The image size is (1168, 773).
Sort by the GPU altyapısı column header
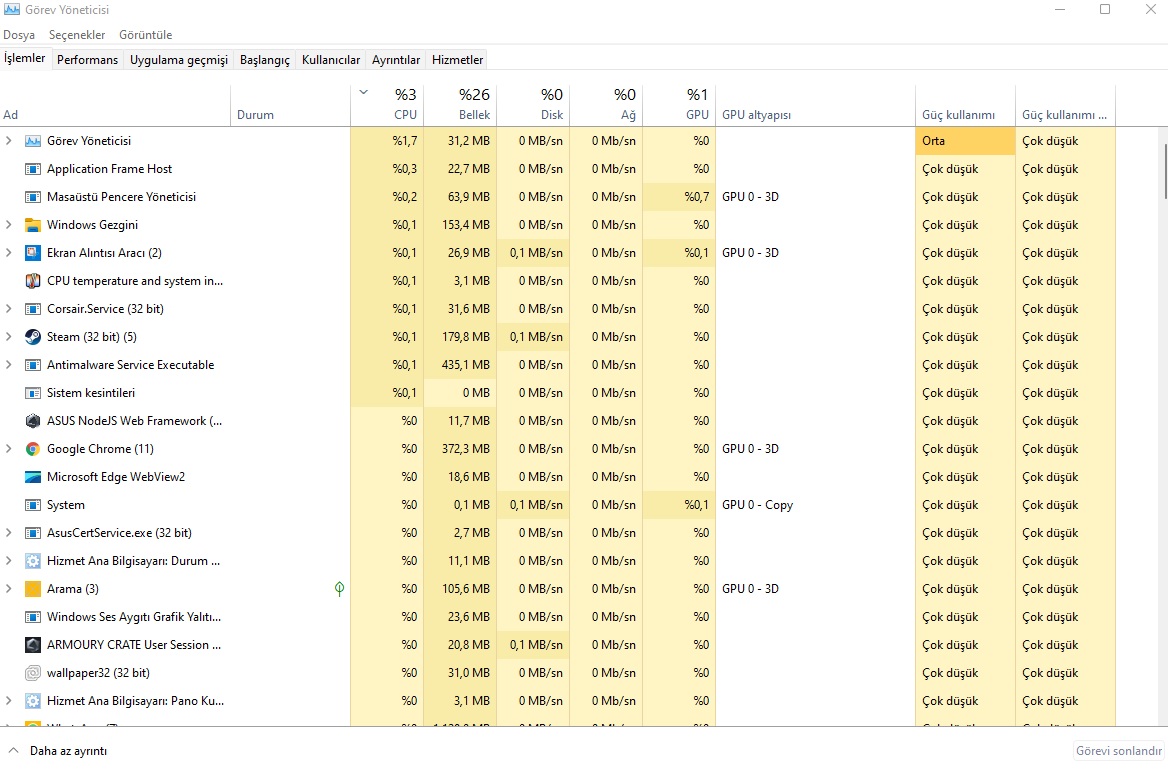pos(815,105)
